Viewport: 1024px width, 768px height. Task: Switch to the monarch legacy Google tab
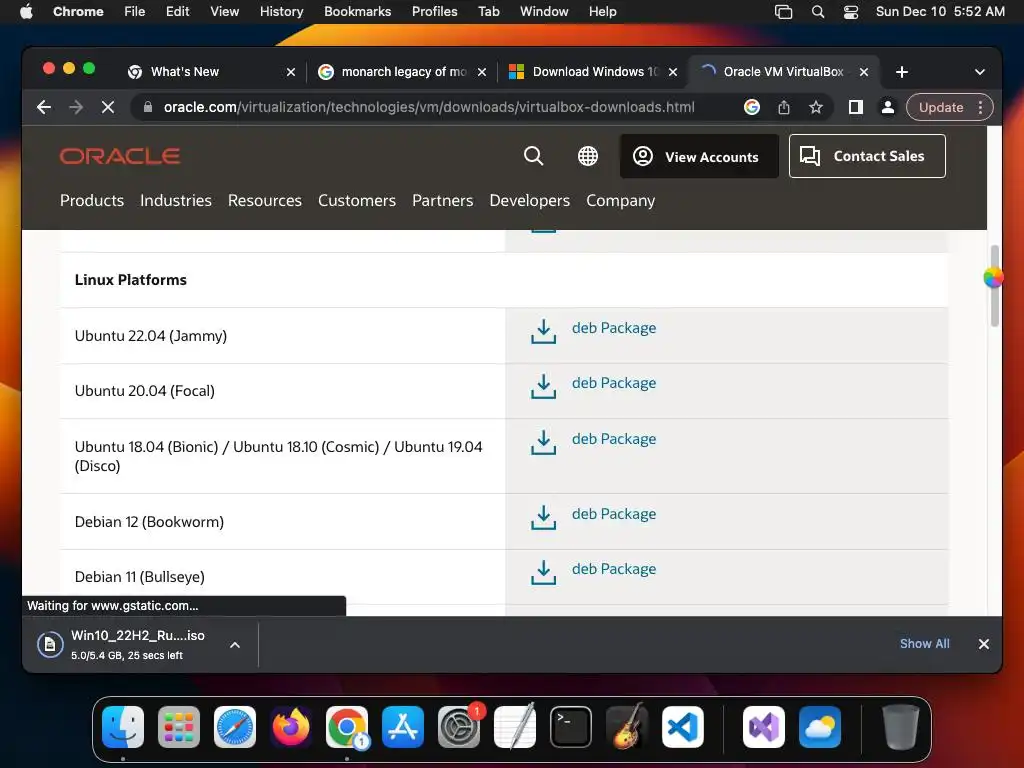click(404, 72)
